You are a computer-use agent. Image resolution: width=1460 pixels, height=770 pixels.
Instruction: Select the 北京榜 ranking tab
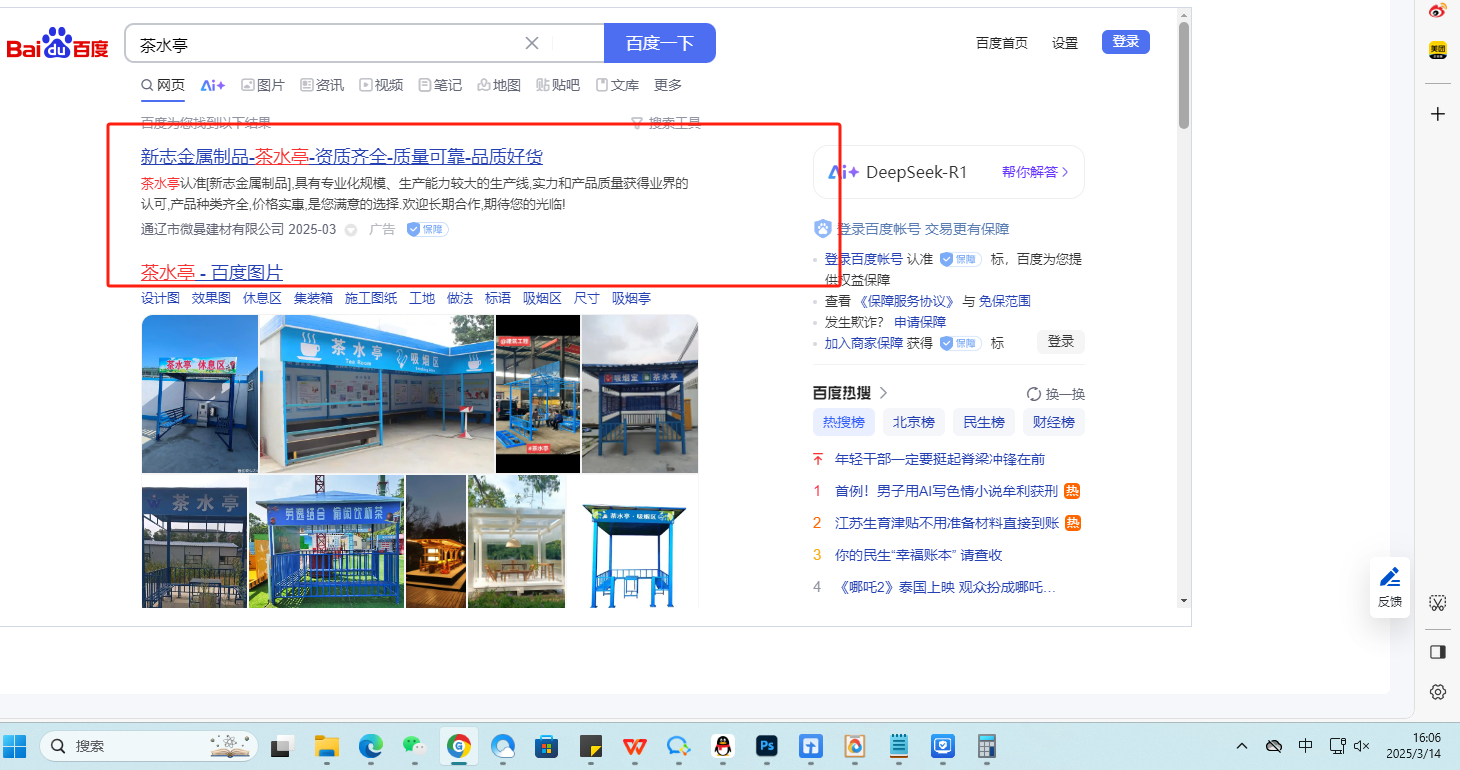click(914, 422)
